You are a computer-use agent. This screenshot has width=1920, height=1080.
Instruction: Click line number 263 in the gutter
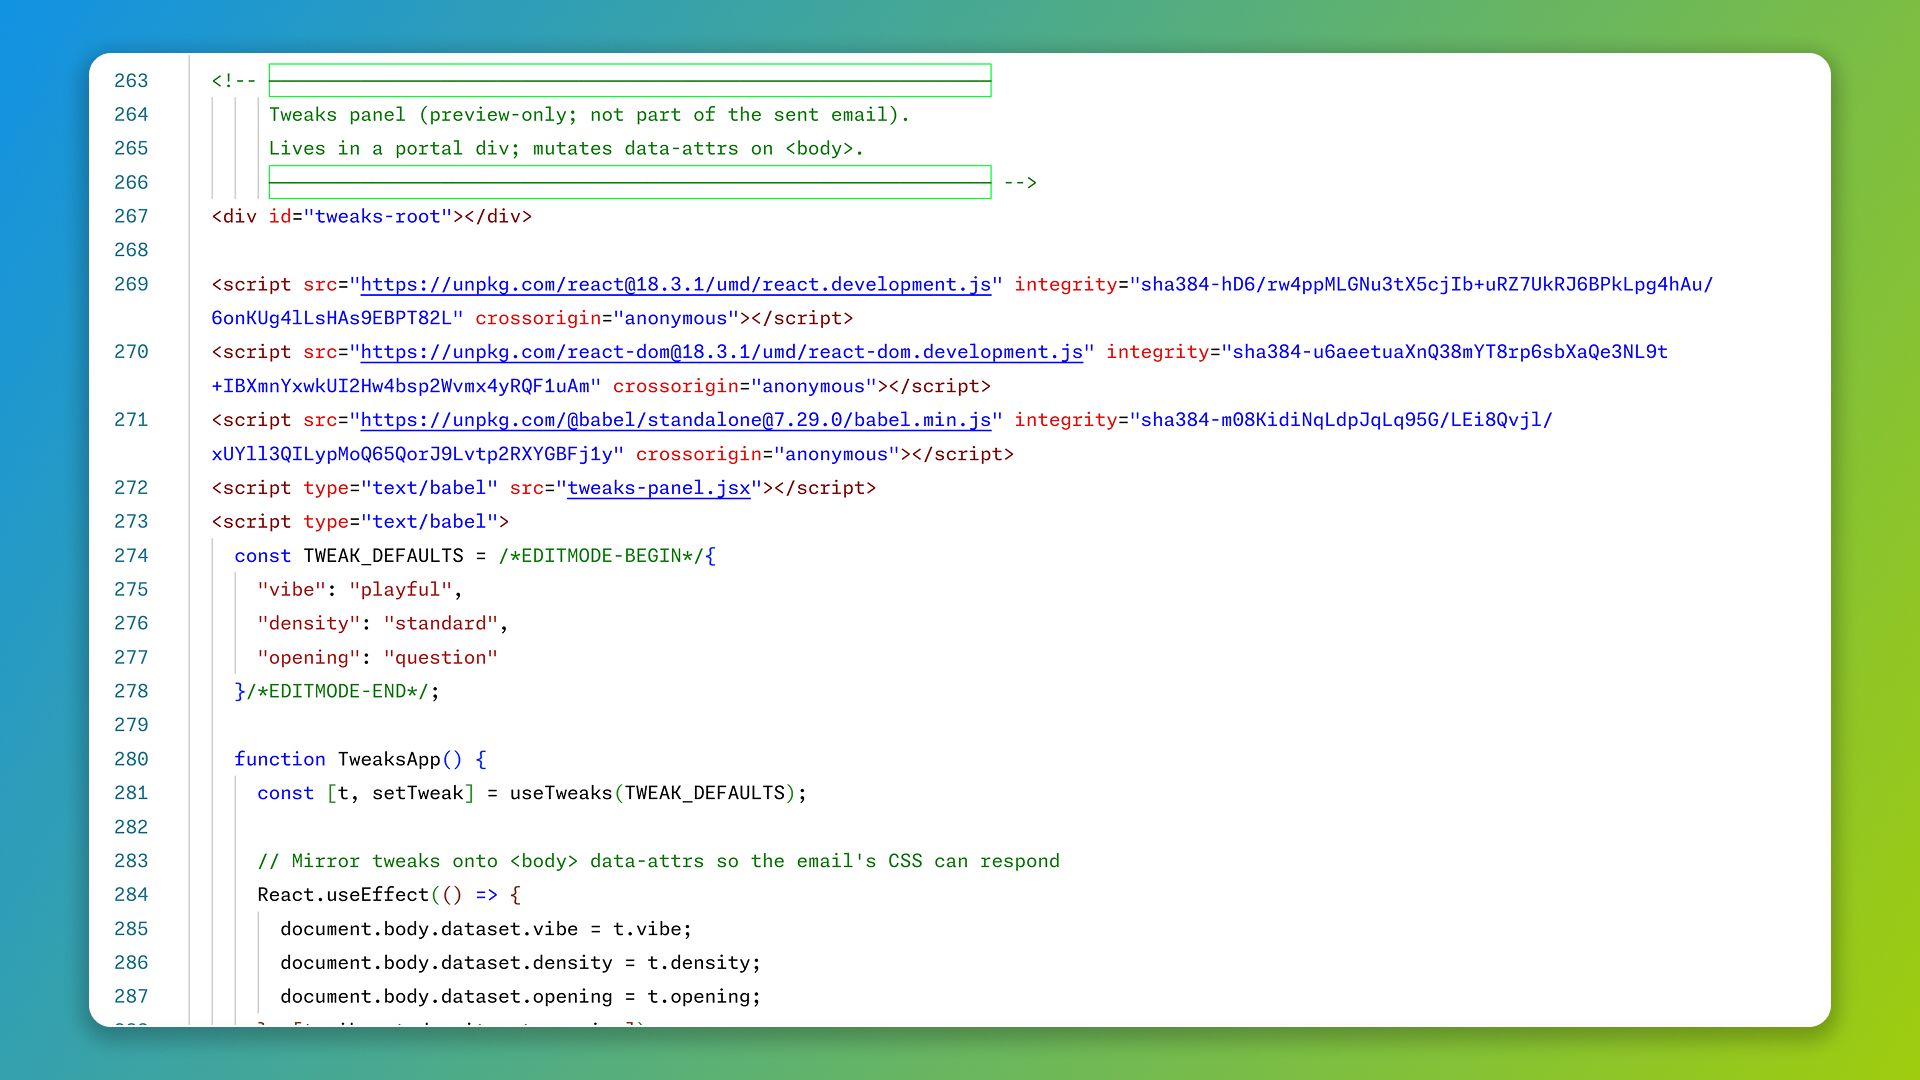[x=131, y=81]
